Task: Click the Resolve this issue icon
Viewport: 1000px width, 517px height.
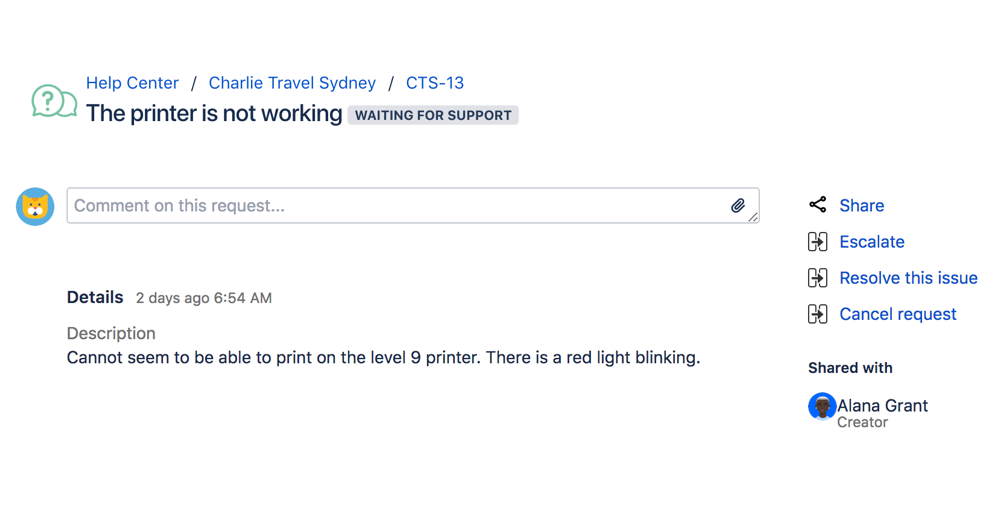Action: coord(818,278)
